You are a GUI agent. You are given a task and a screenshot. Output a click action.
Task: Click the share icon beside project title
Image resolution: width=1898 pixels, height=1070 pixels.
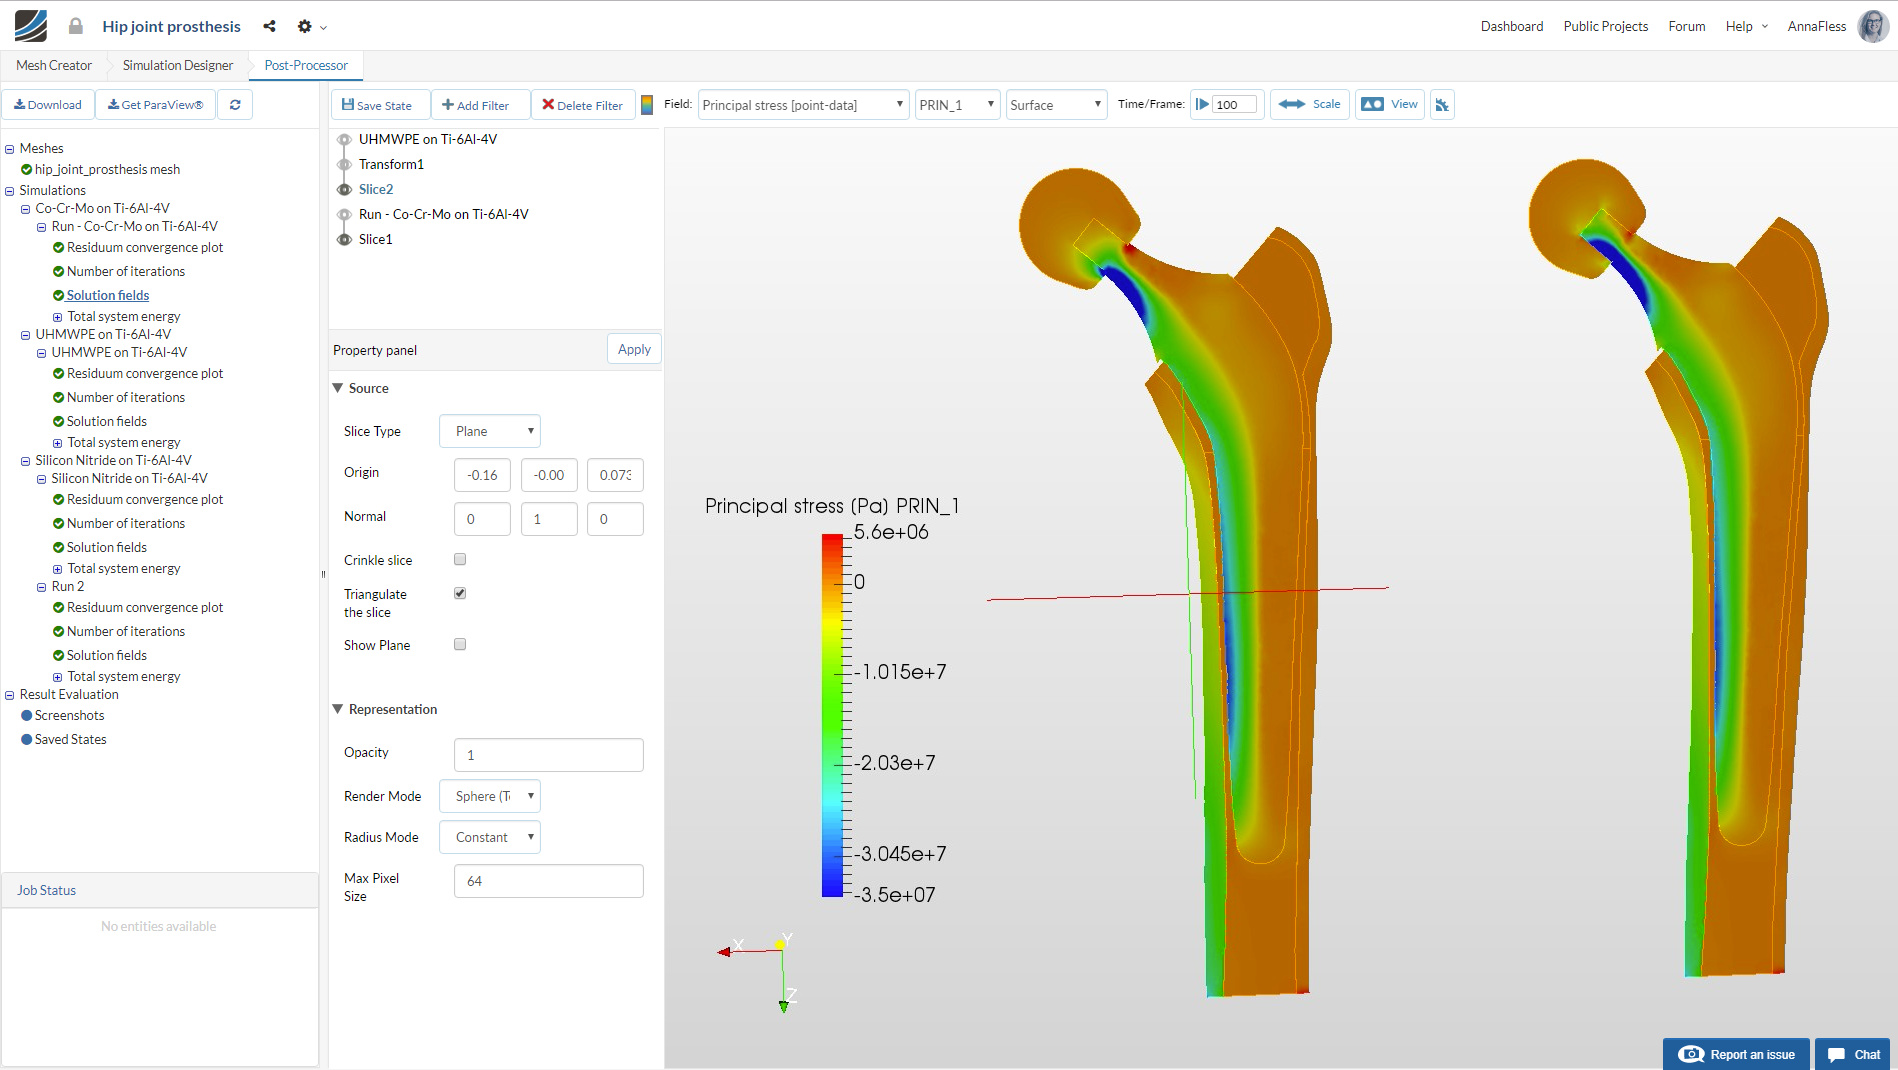(x=269, y=26)
